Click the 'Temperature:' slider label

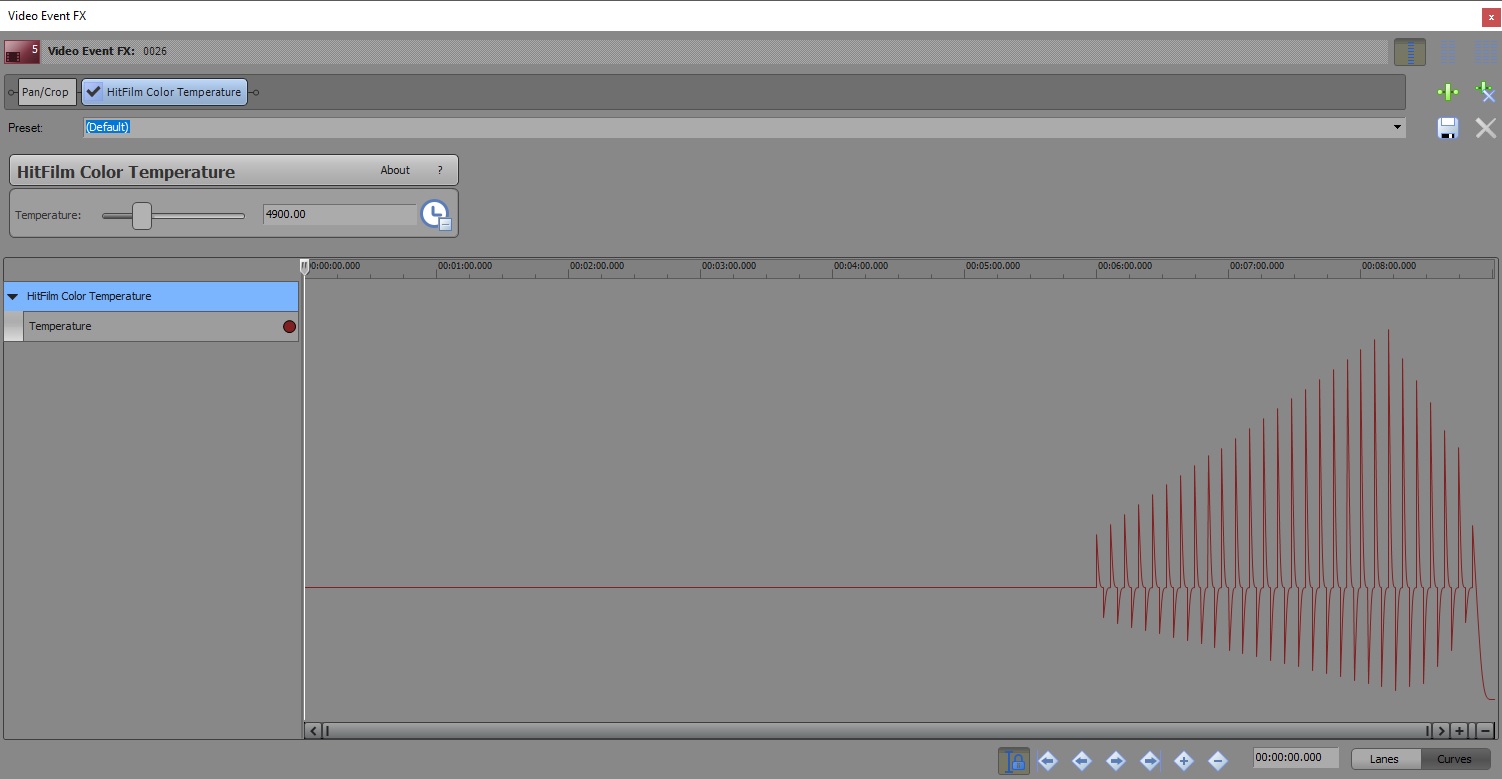[48, 215]
